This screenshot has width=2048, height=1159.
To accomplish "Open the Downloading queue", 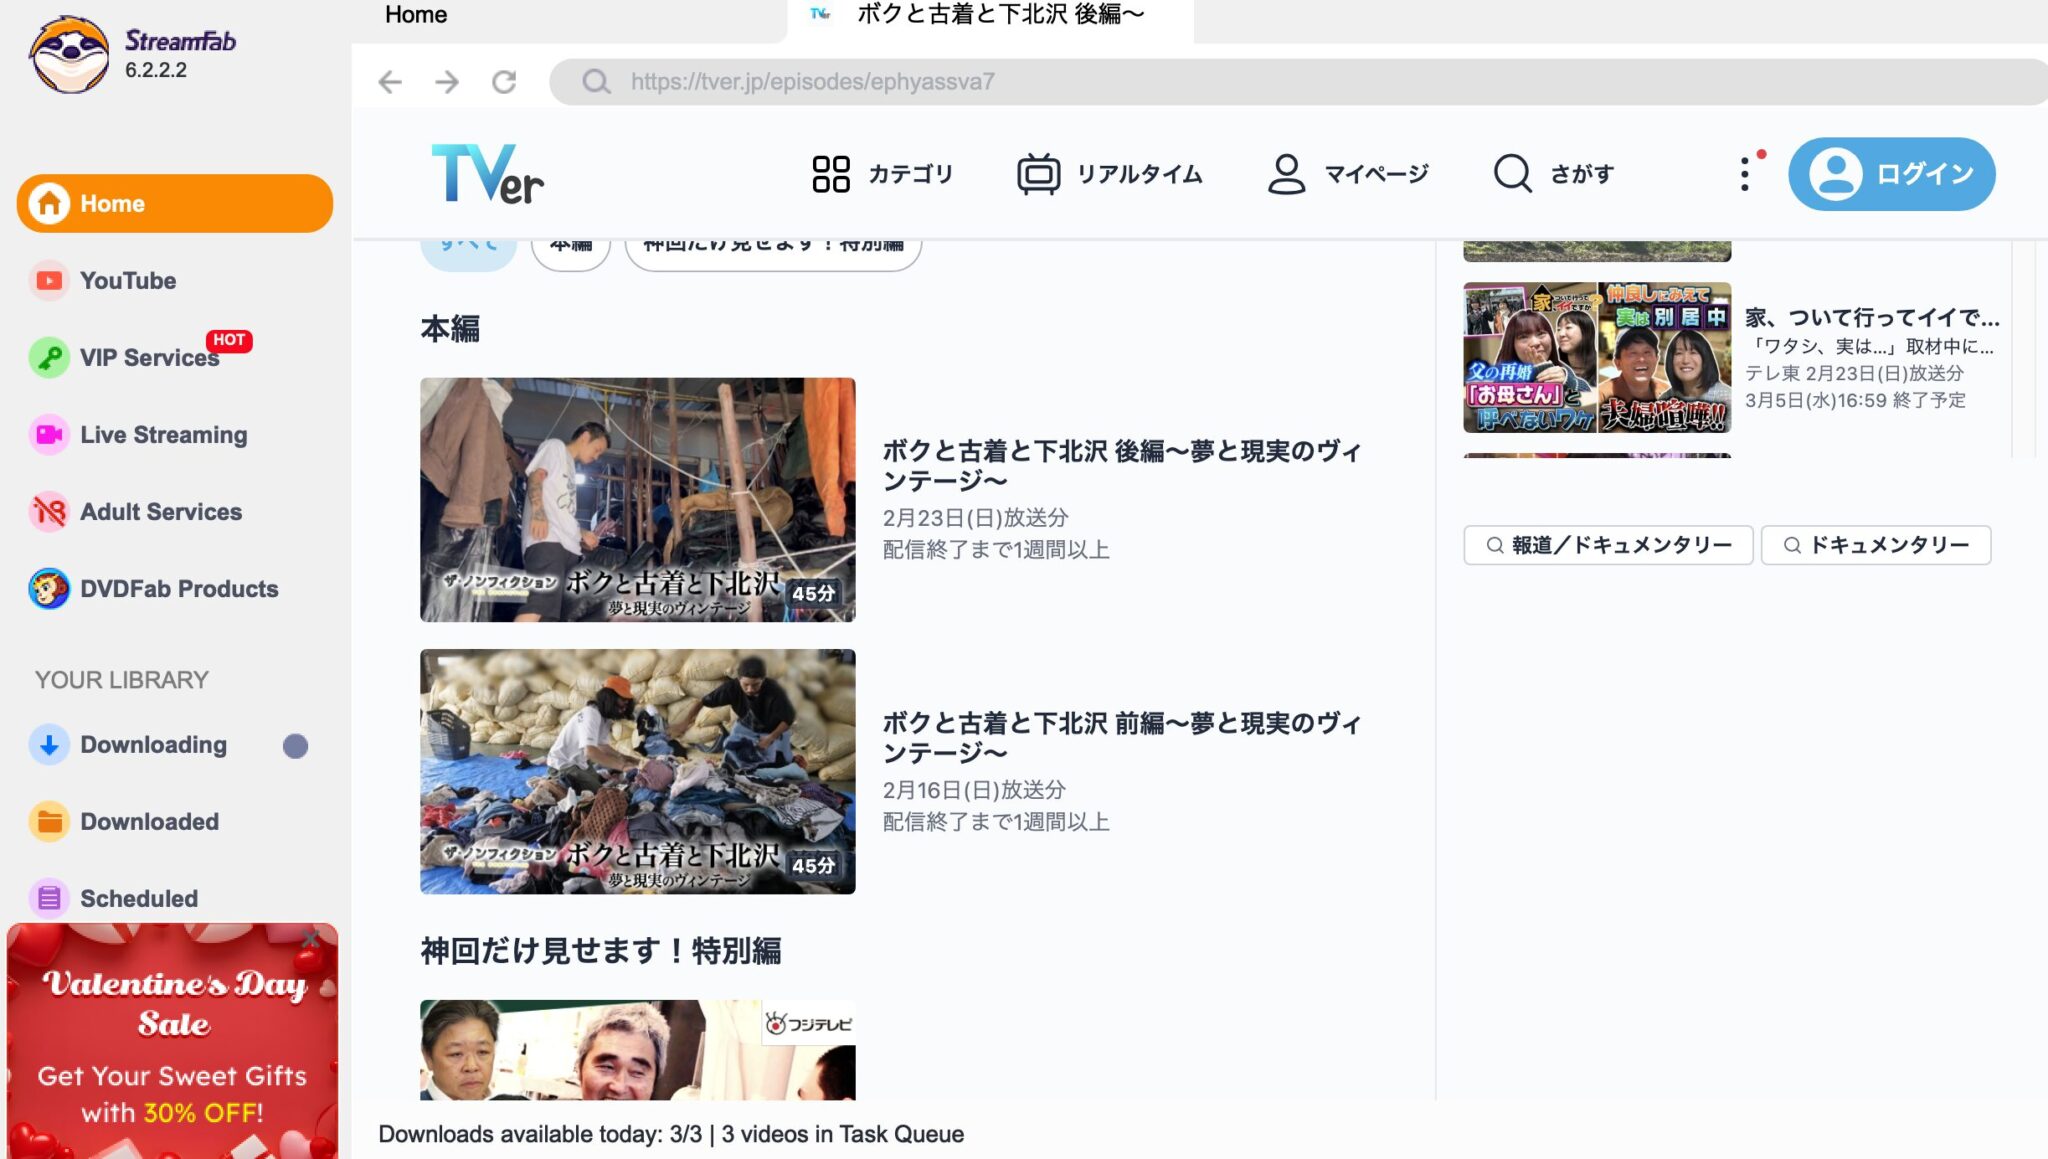I will click(x=153, y=744).
